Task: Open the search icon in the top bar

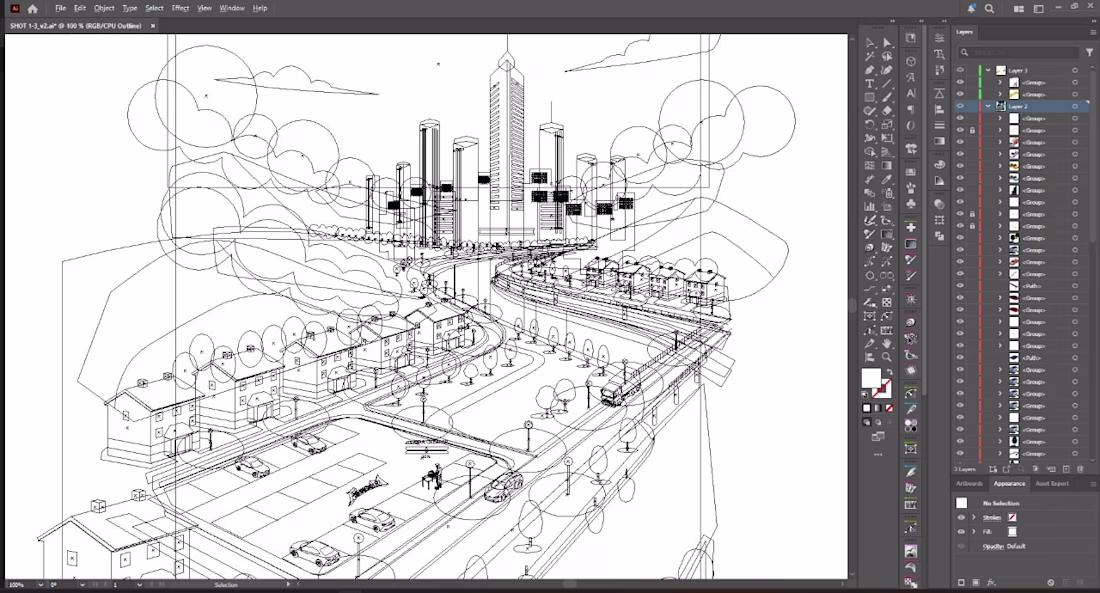Action: 990,8
